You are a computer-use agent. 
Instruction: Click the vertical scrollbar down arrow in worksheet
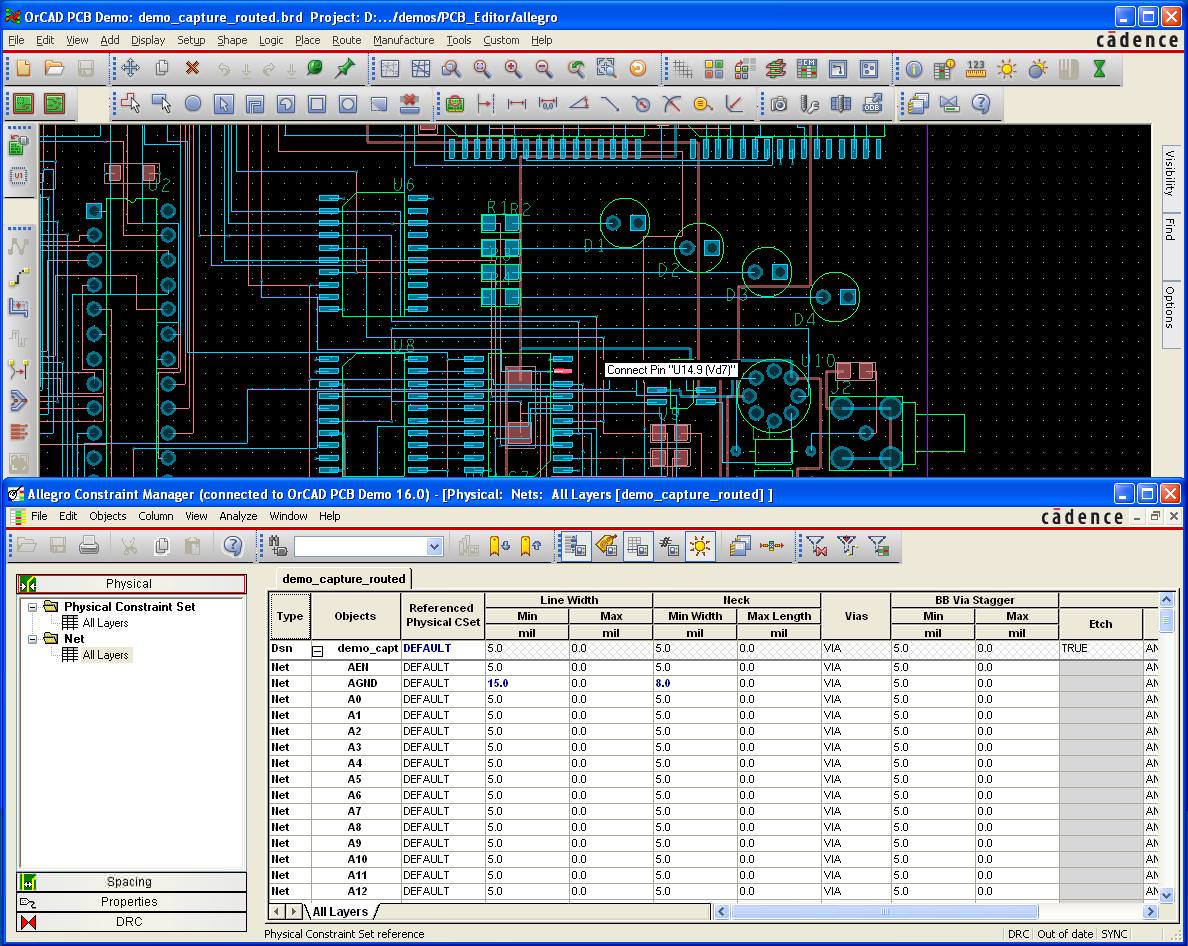pos(1166,894)
